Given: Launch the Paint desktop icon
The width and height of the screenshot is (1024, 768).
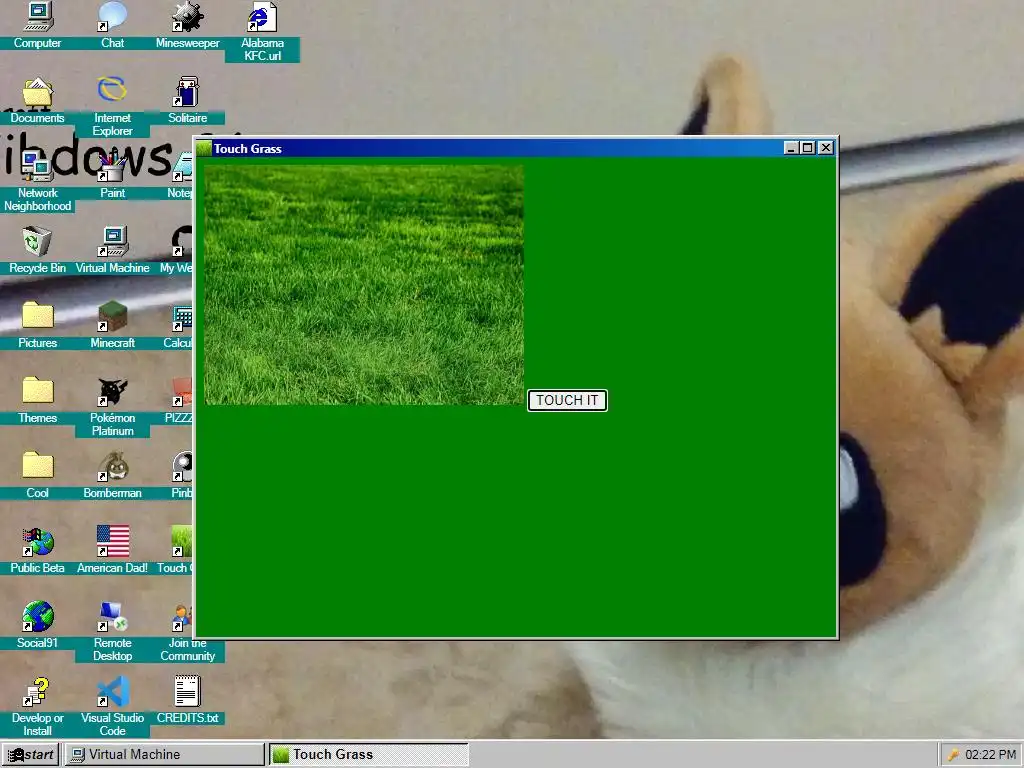Looking at the screenshot, I should coord(112,175).
